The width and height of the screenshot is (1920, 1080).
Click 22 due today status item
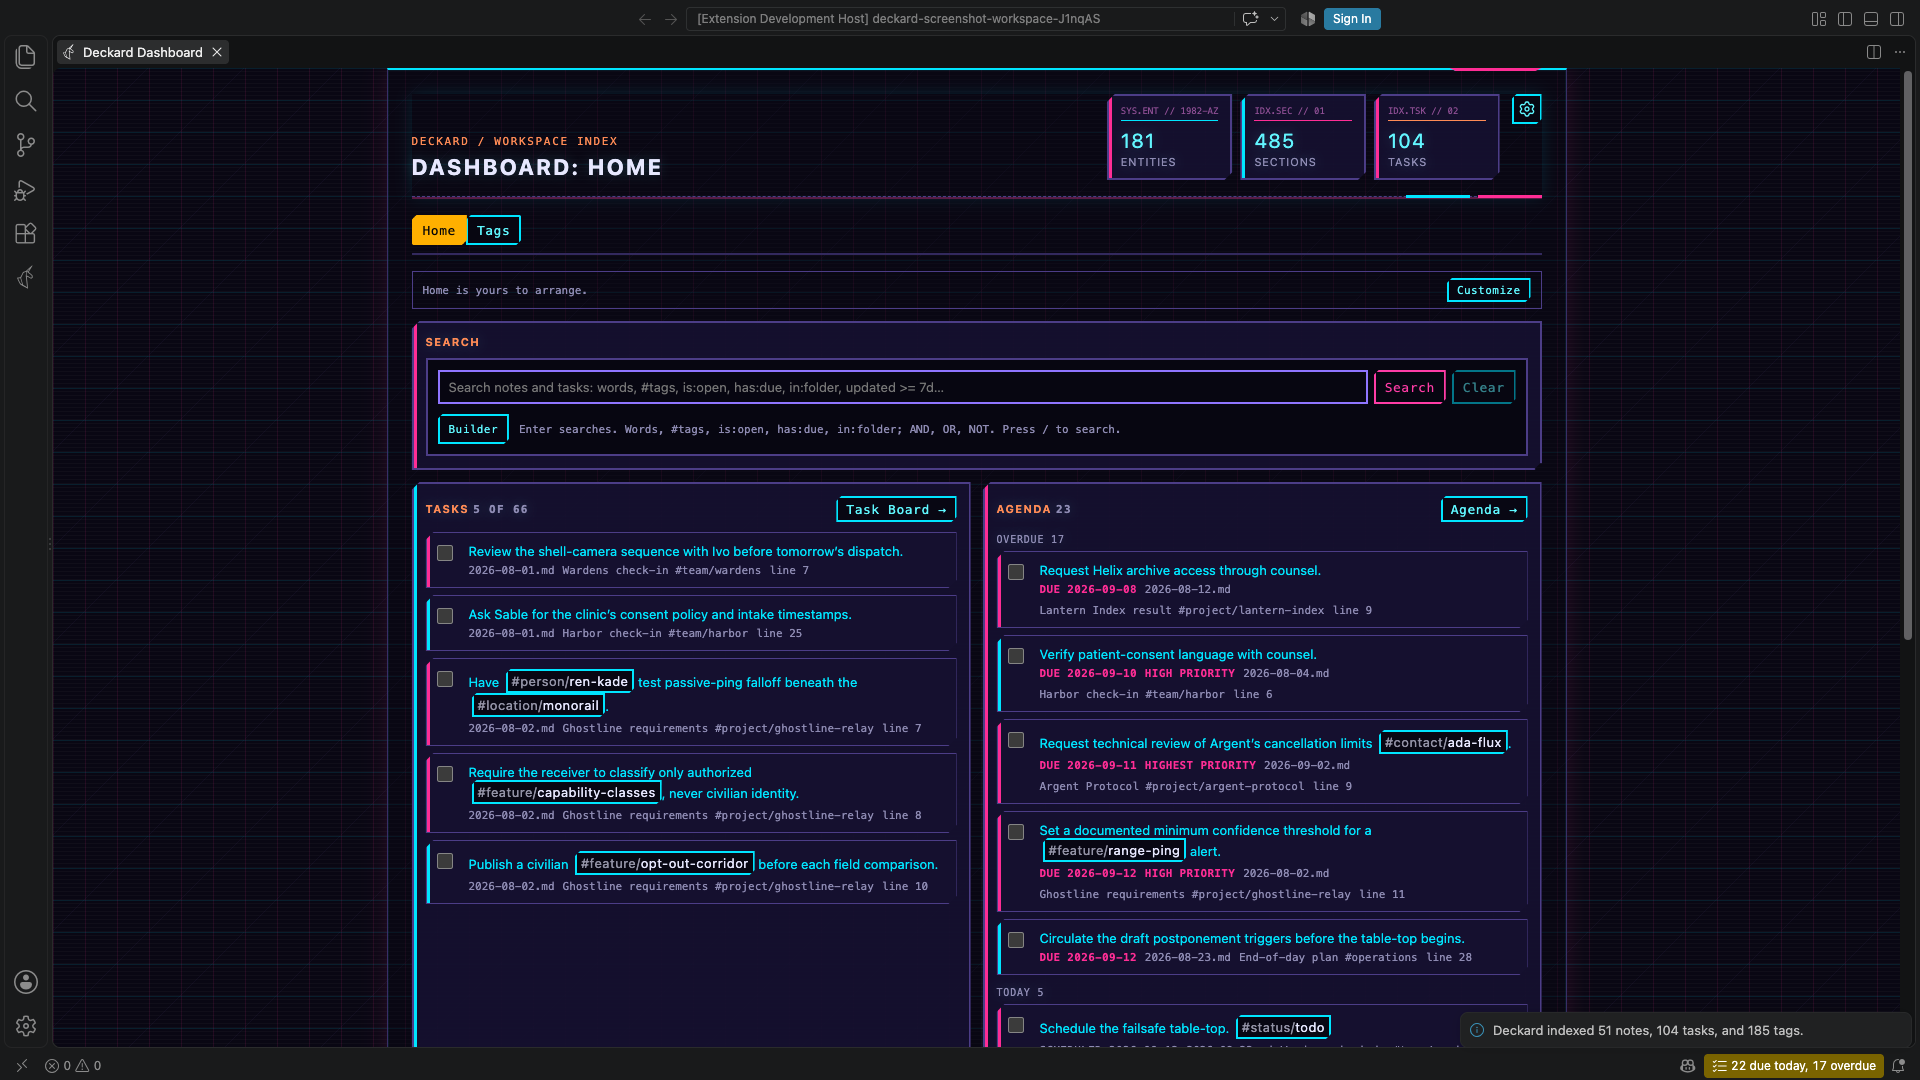pos(1794,1066)
